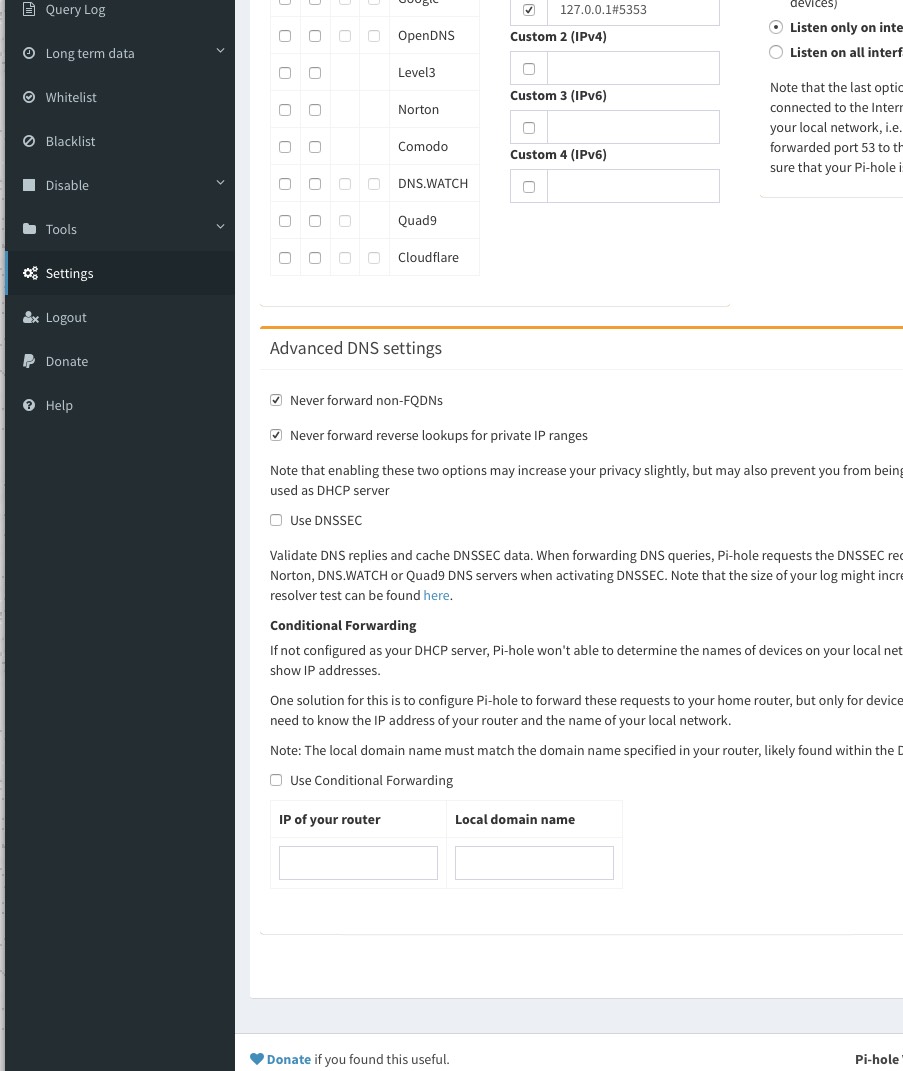The image size is (903, 1071).
Task: Click the Advanced DNS settings heading
Action: tap(355, 348)
